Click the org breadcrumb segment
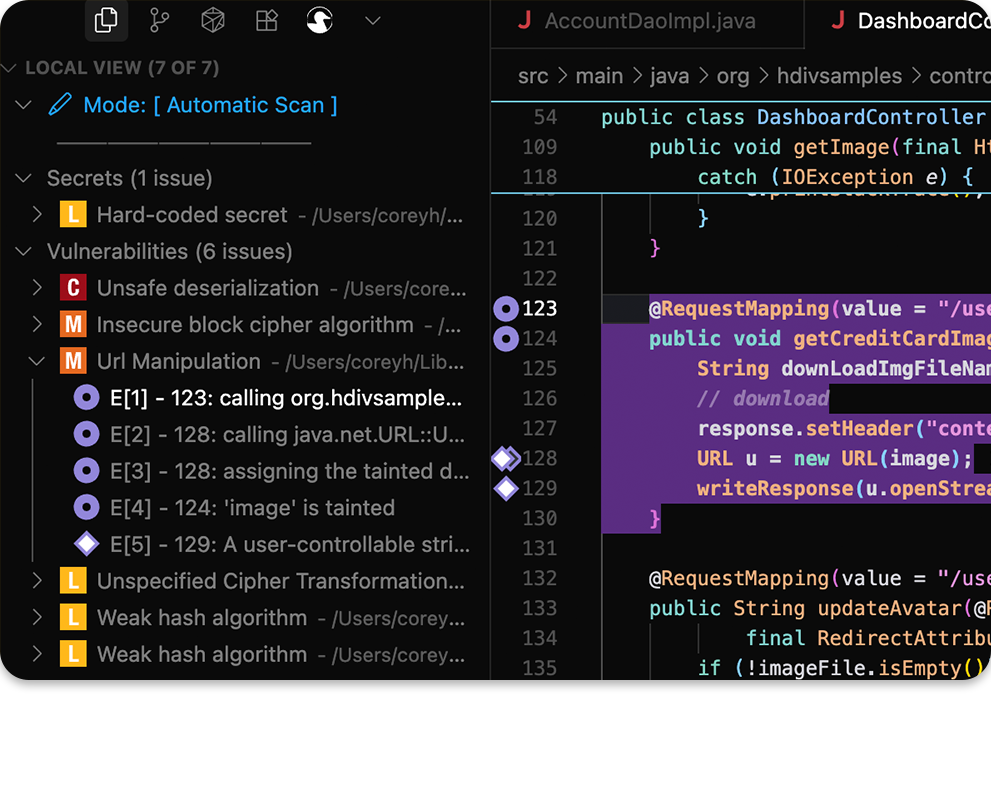 coord(733,76)
